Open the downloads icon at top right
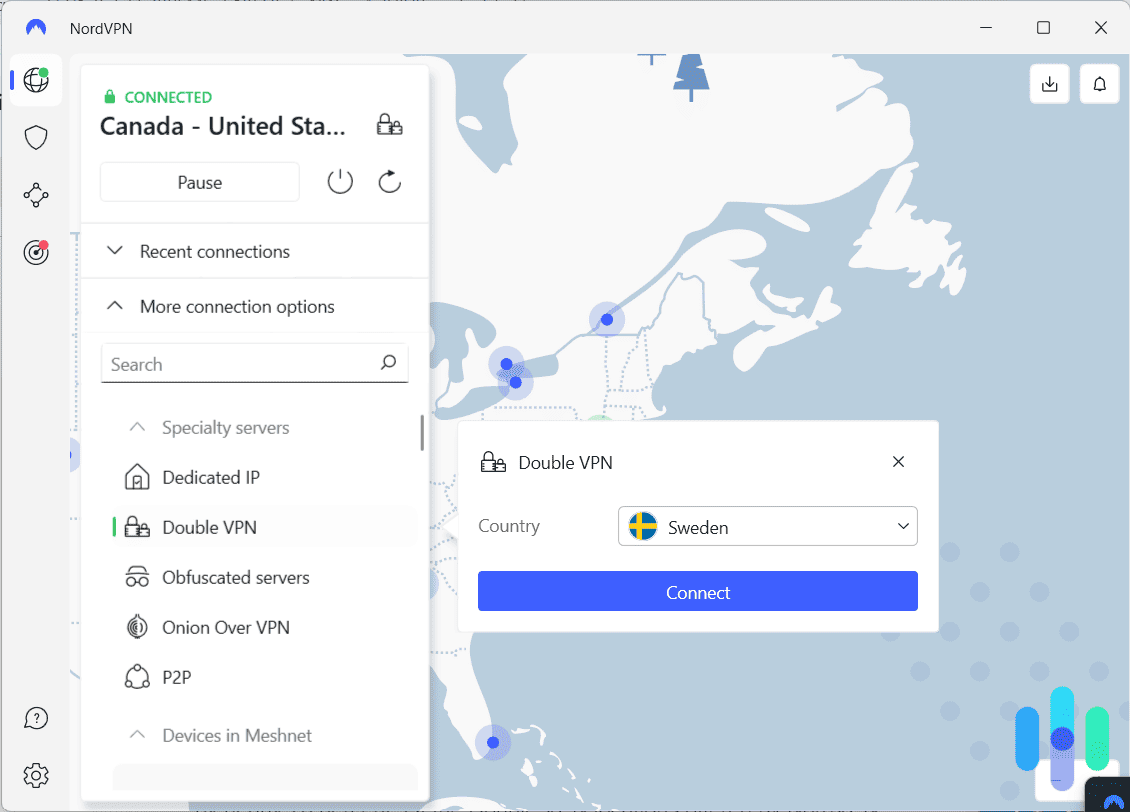Screen dimensions: 1130x812 click(1049, 84)
